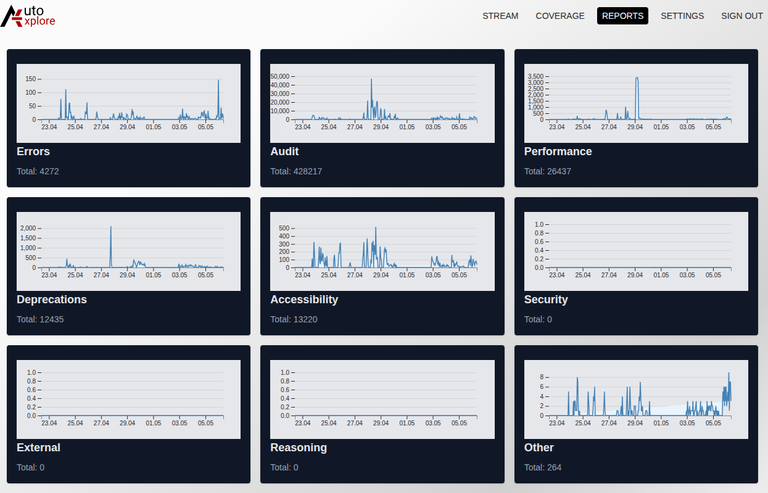Click the Accessibility chart graph
The image size is (768, 493).
pyautogui.click(x=382, y=250)
